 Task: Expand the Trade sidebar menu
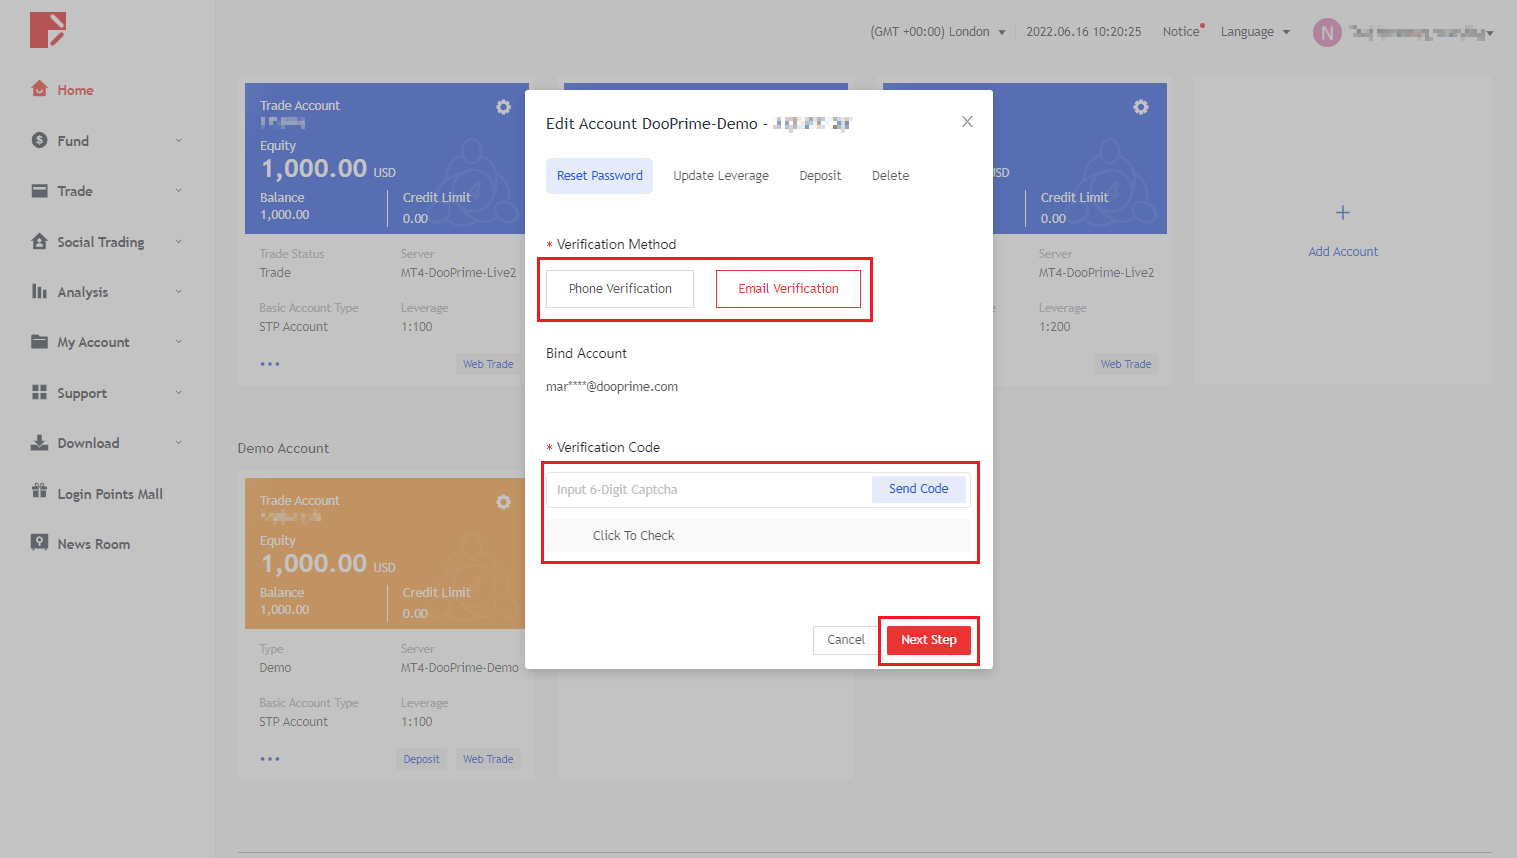[105, 191]
